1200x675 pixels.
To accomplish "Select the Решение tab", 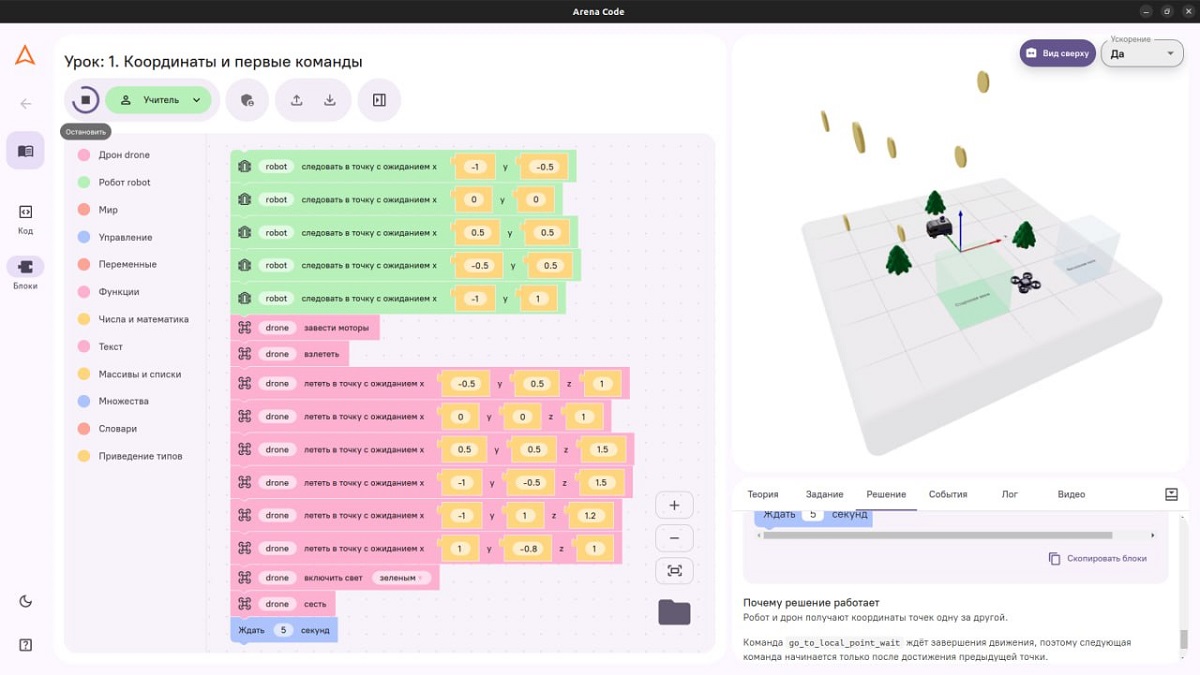I will pyautogui.click(x=886, y=494).
